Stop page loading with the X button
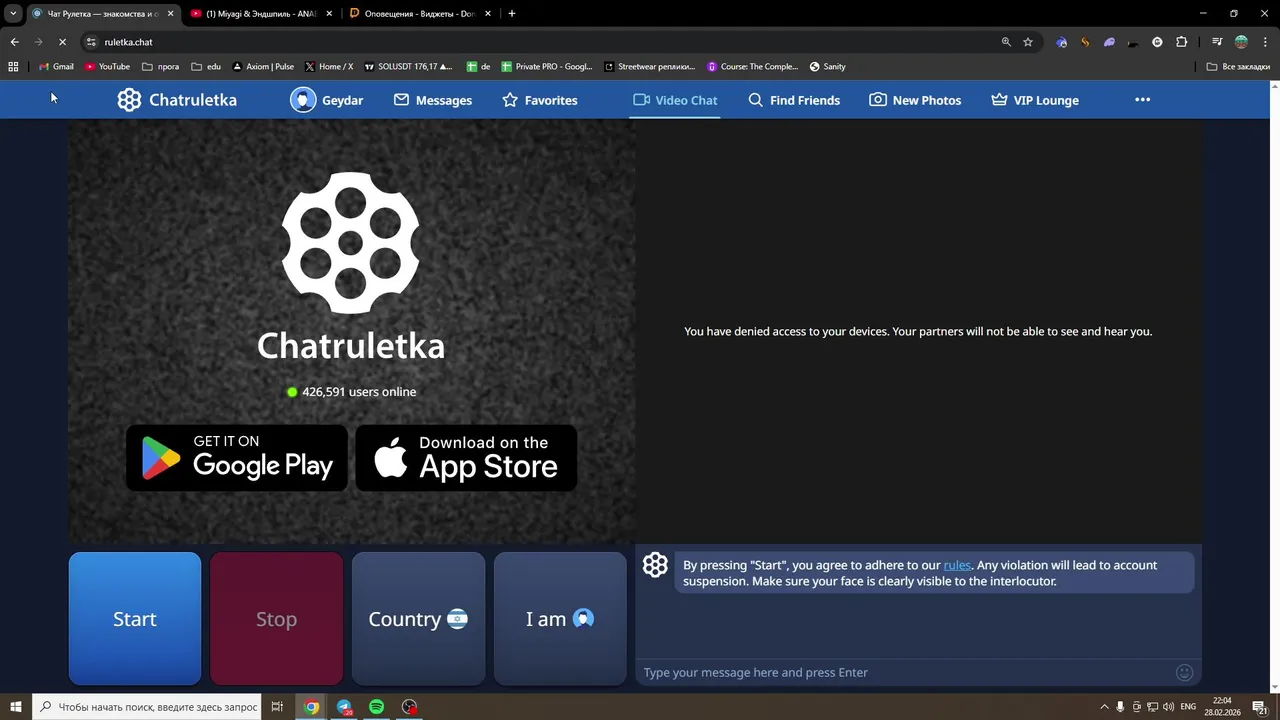The height and width of the screenshot is (720, 1280). [x=62, y=42]
